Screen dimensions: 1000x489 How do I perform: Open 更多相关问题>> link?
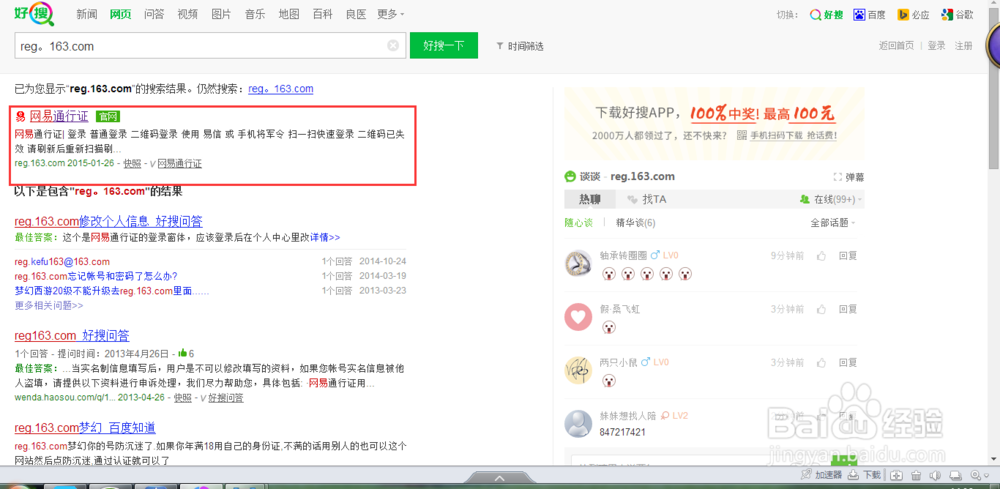[49, 305]
